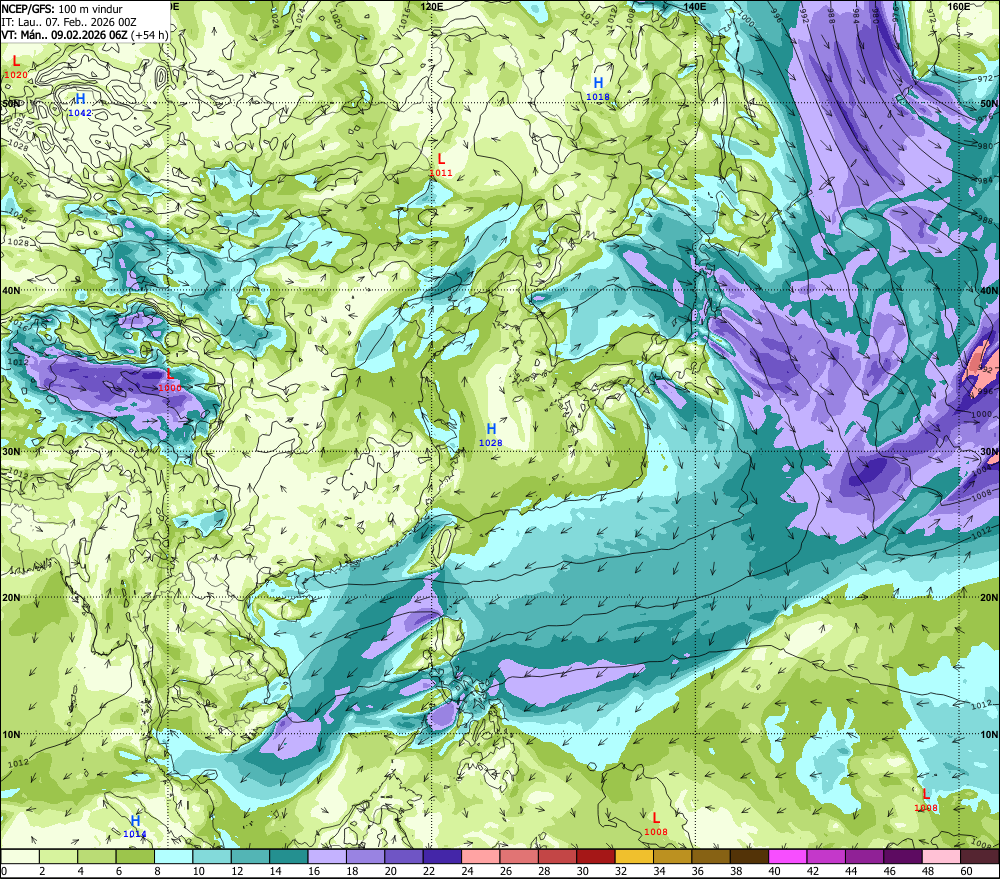Pick the light cyan legend swatch starting at 8

[173, 856]
